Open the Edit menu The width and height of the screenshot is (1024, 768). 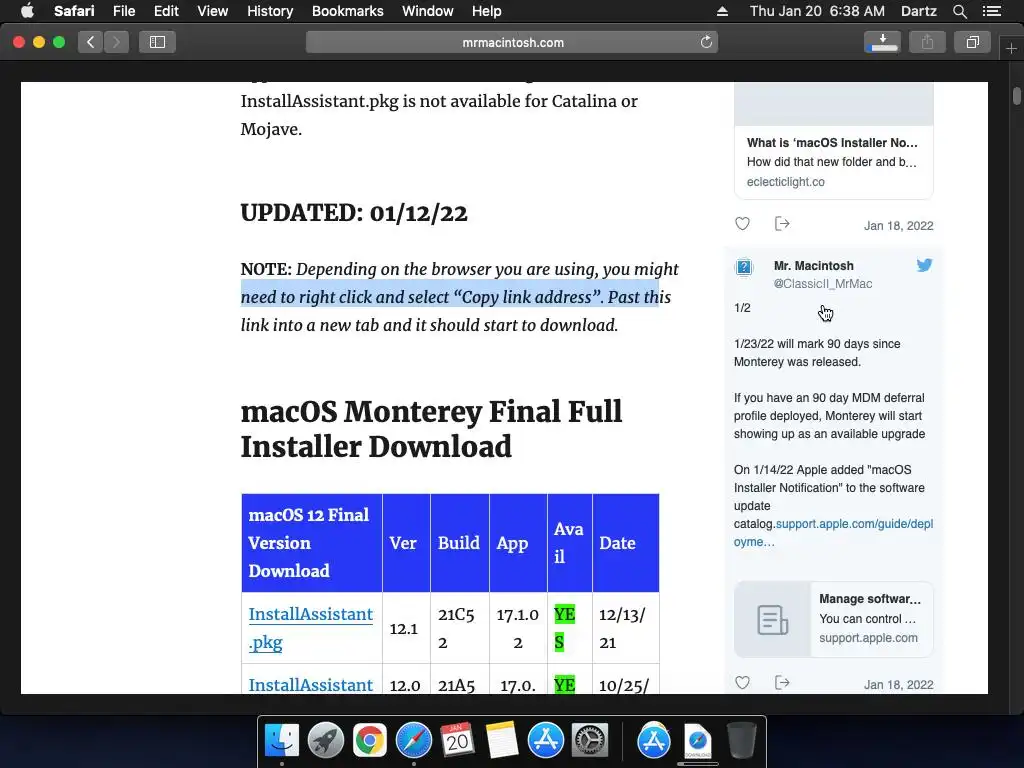(x=166, y=11)
